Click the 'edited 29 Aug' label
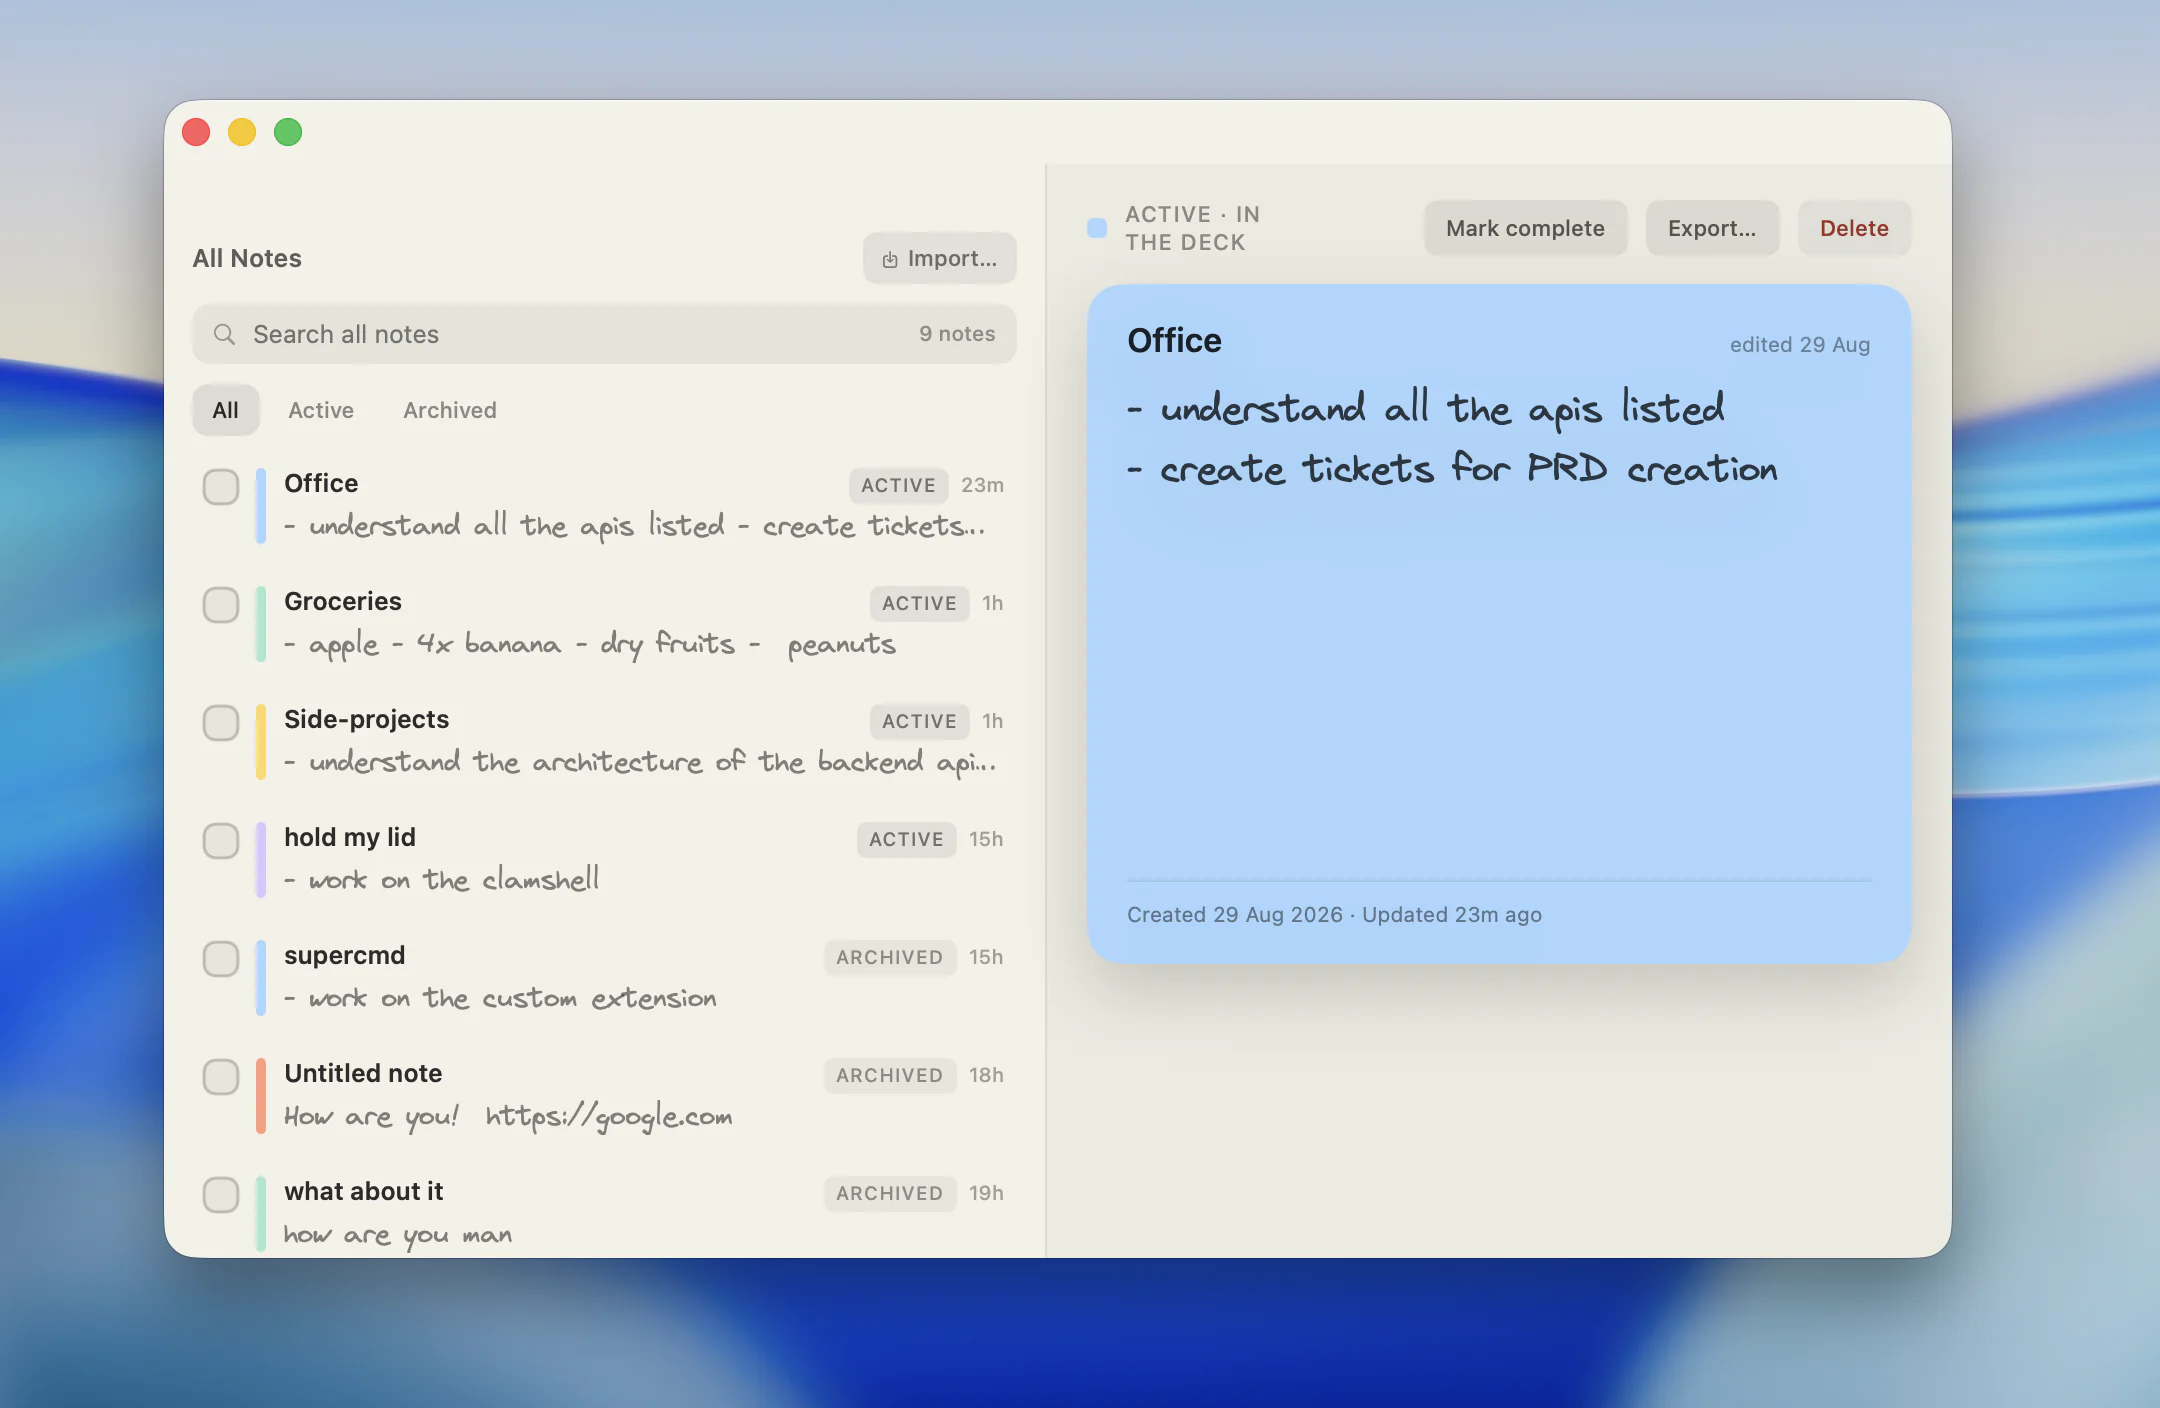 click(x=1800, y=345)
